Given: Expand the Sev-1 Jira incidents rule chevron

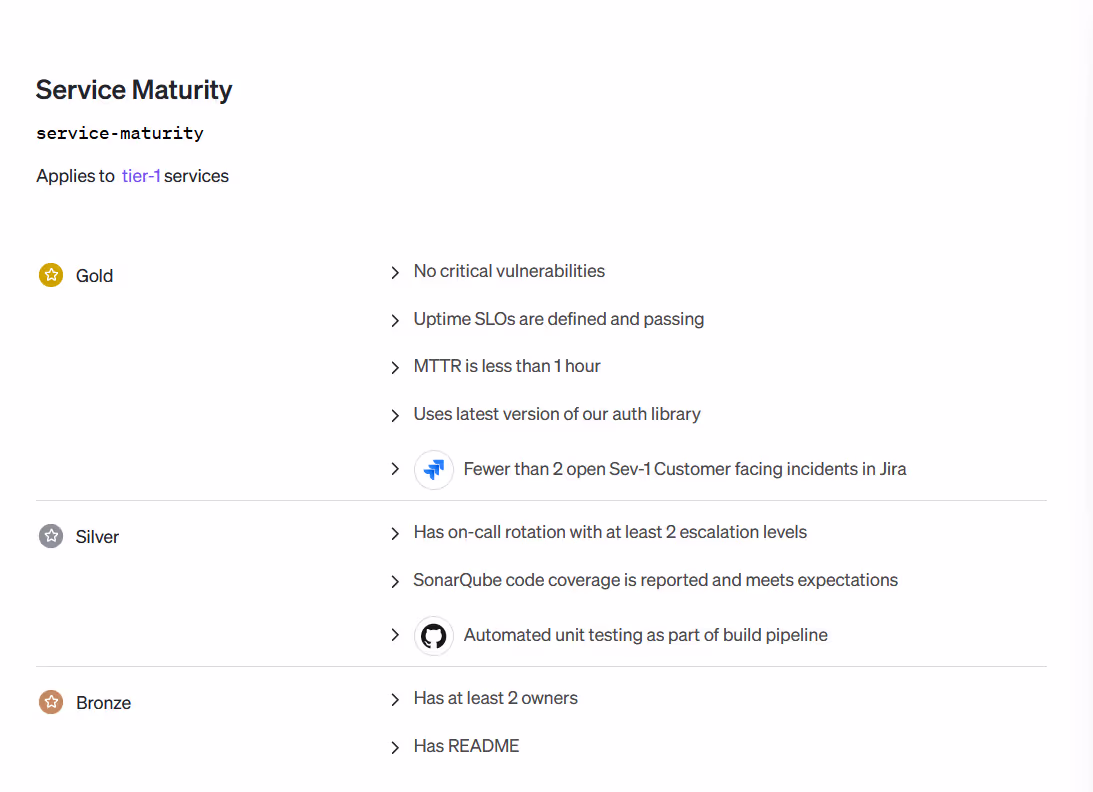Looking at the screenshot, I should pyautogui.click(x=396, y=469).
